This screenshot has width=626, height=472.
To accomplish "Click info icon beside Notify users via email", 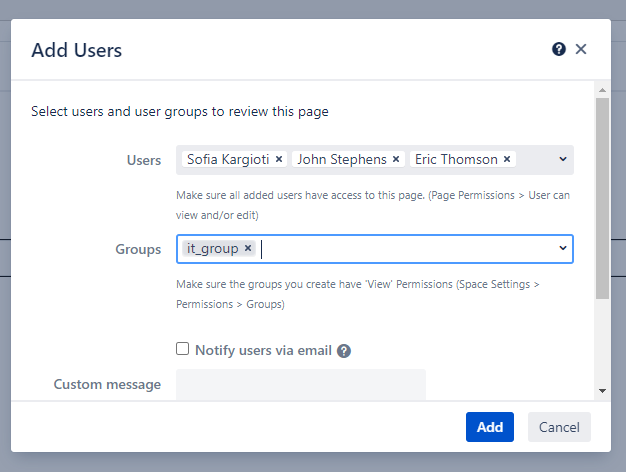I will click(344, 351).
